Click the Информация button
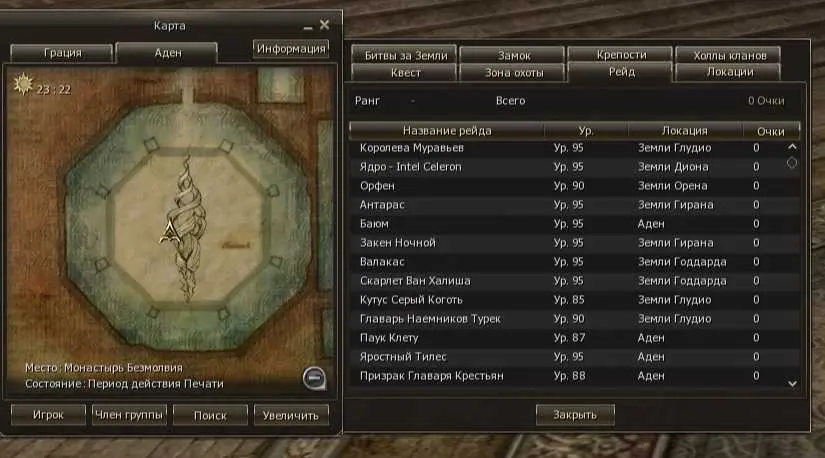This screenshot has width=825, height=458. click(x=291, y=48)
